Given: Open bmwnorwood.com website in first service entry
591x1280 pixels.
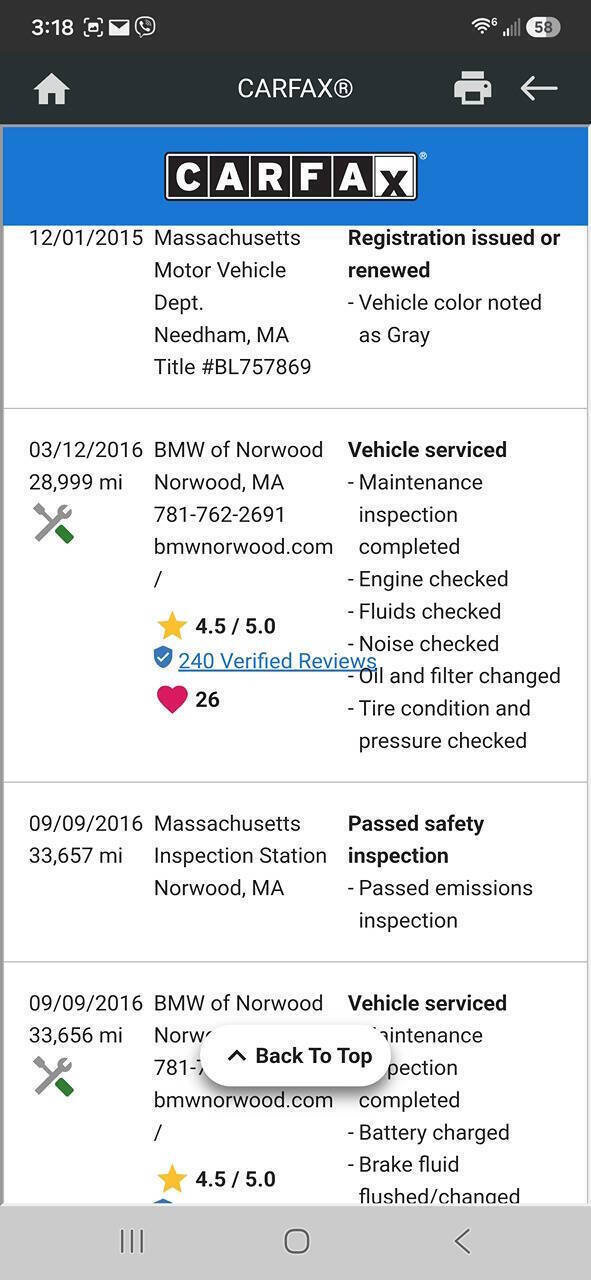Looking at the screenshot, I should coord(243,547).
